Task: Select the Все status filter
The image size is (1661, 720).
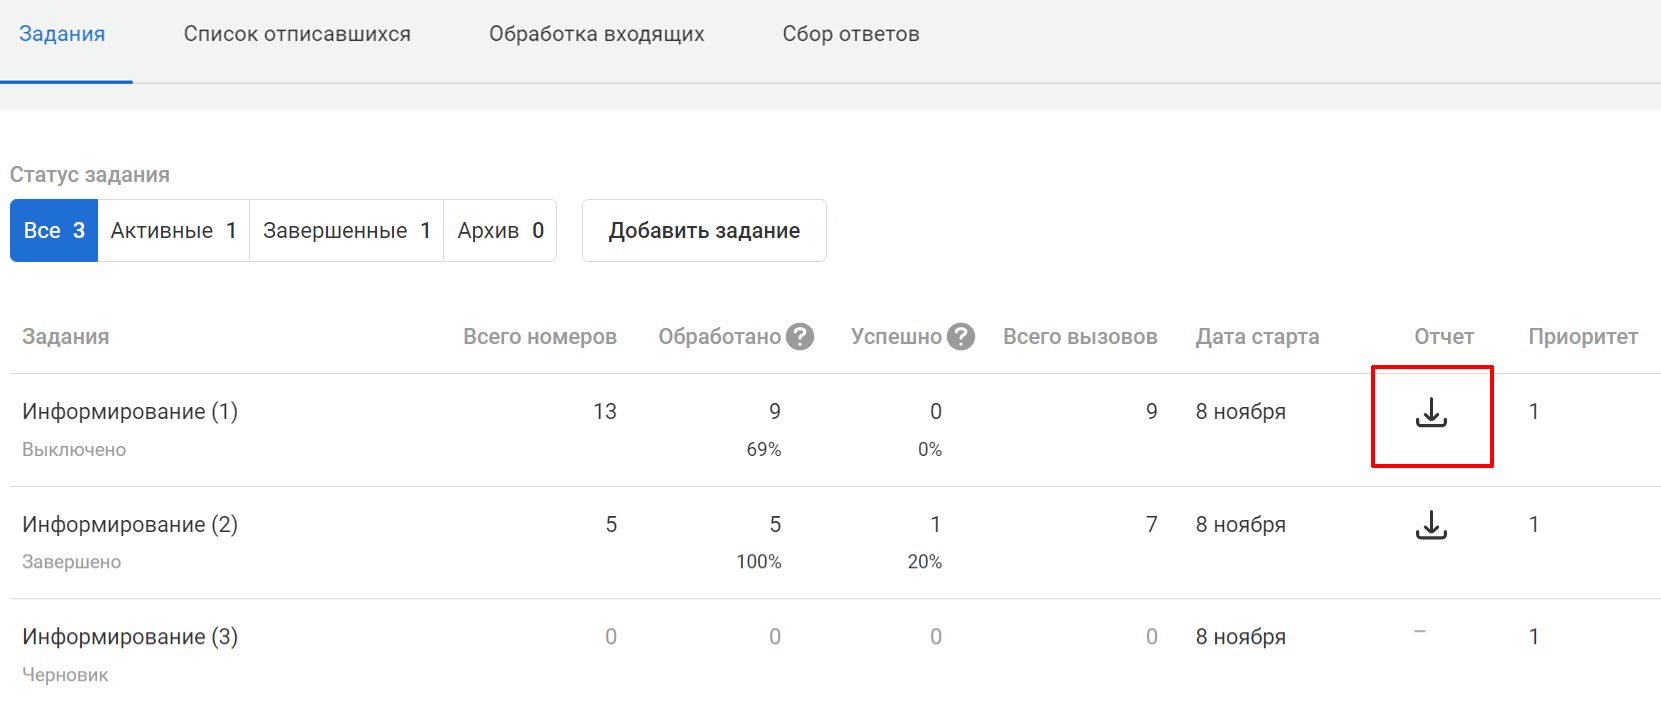Action: [x=54, y=231]
